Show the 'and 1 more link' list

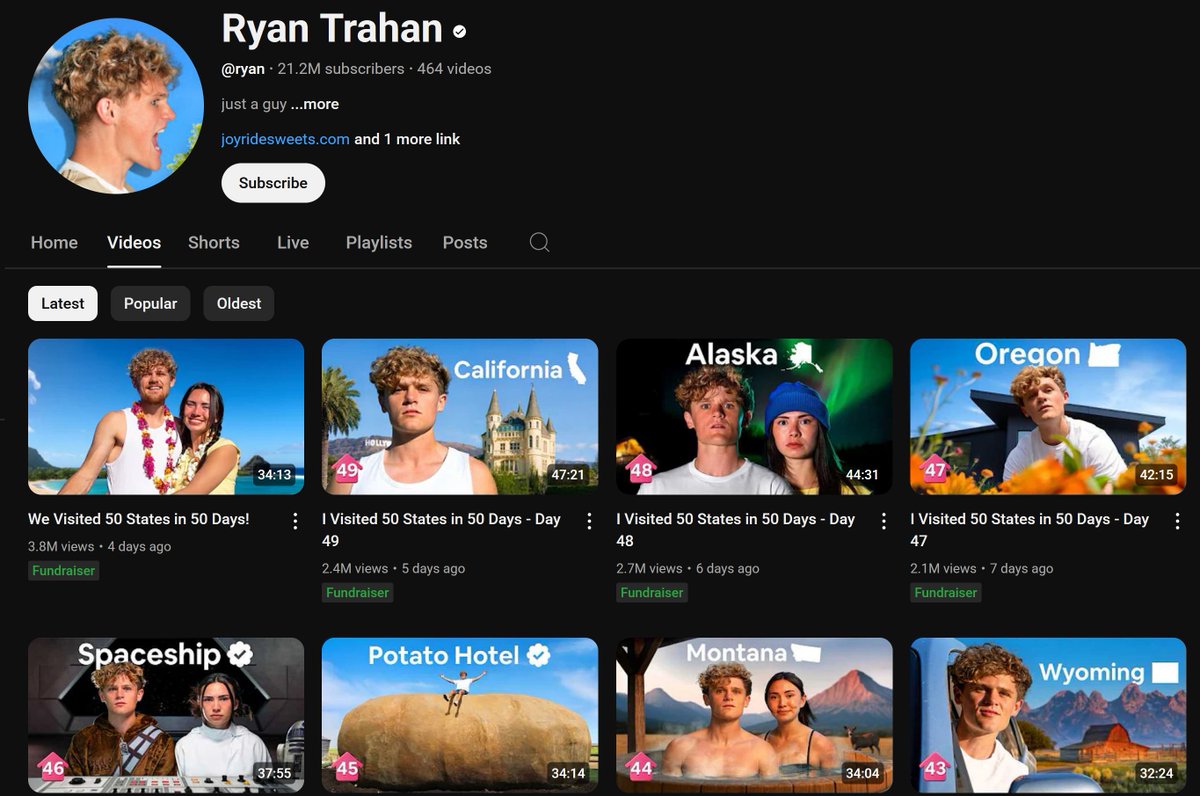407,139
